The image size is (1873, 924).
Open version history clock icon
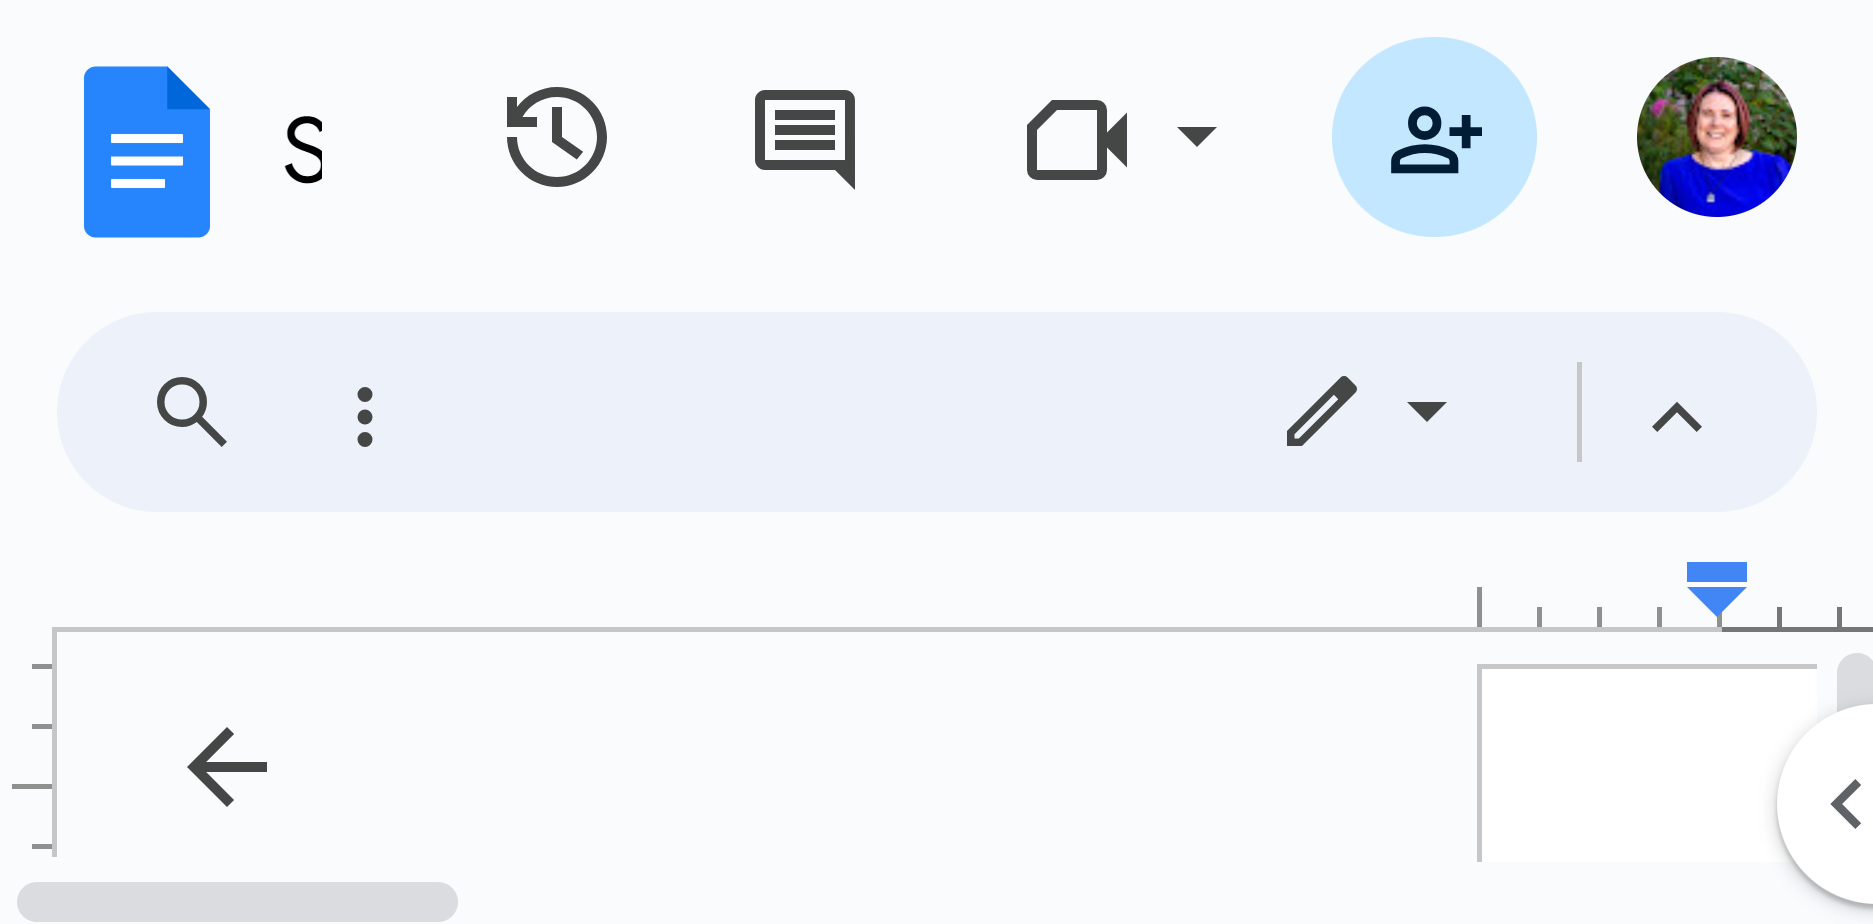pyautogui.click(x=556, y=137)
